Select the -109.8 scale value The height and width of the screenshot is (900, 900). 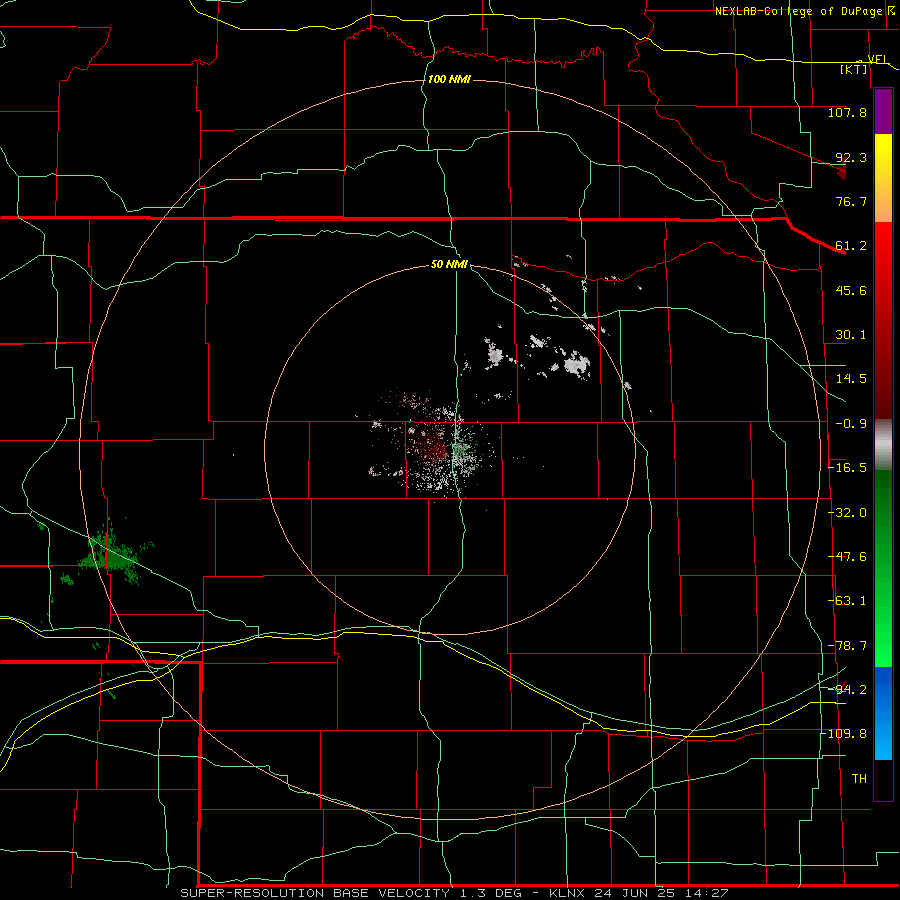tap(844, 734)
